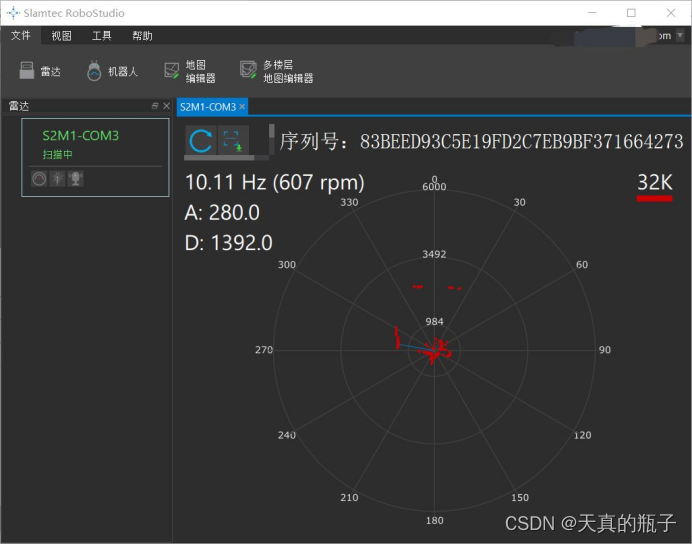Click the D: 1392.0 distance value

229,243
